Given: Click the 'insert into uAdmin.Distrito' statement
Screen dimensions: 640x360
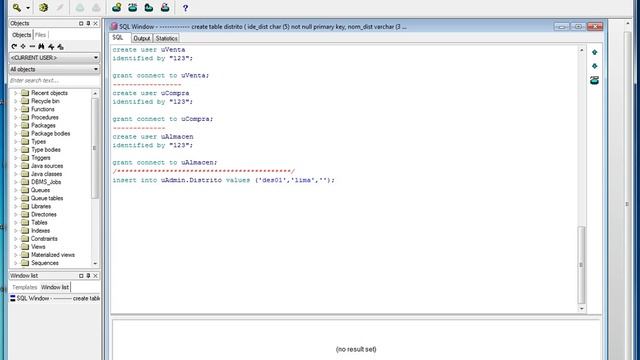Looking at the screenshot, I should (224, 180).
